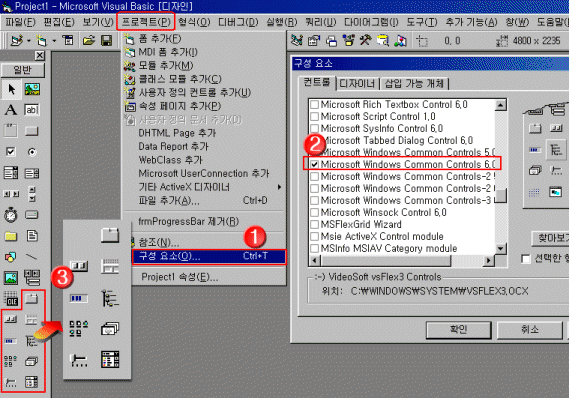Expand the 기타 ActiveX 디자이너 submenu arrow
This screenshot has width=569, height=398.
[x=279, y=187]
